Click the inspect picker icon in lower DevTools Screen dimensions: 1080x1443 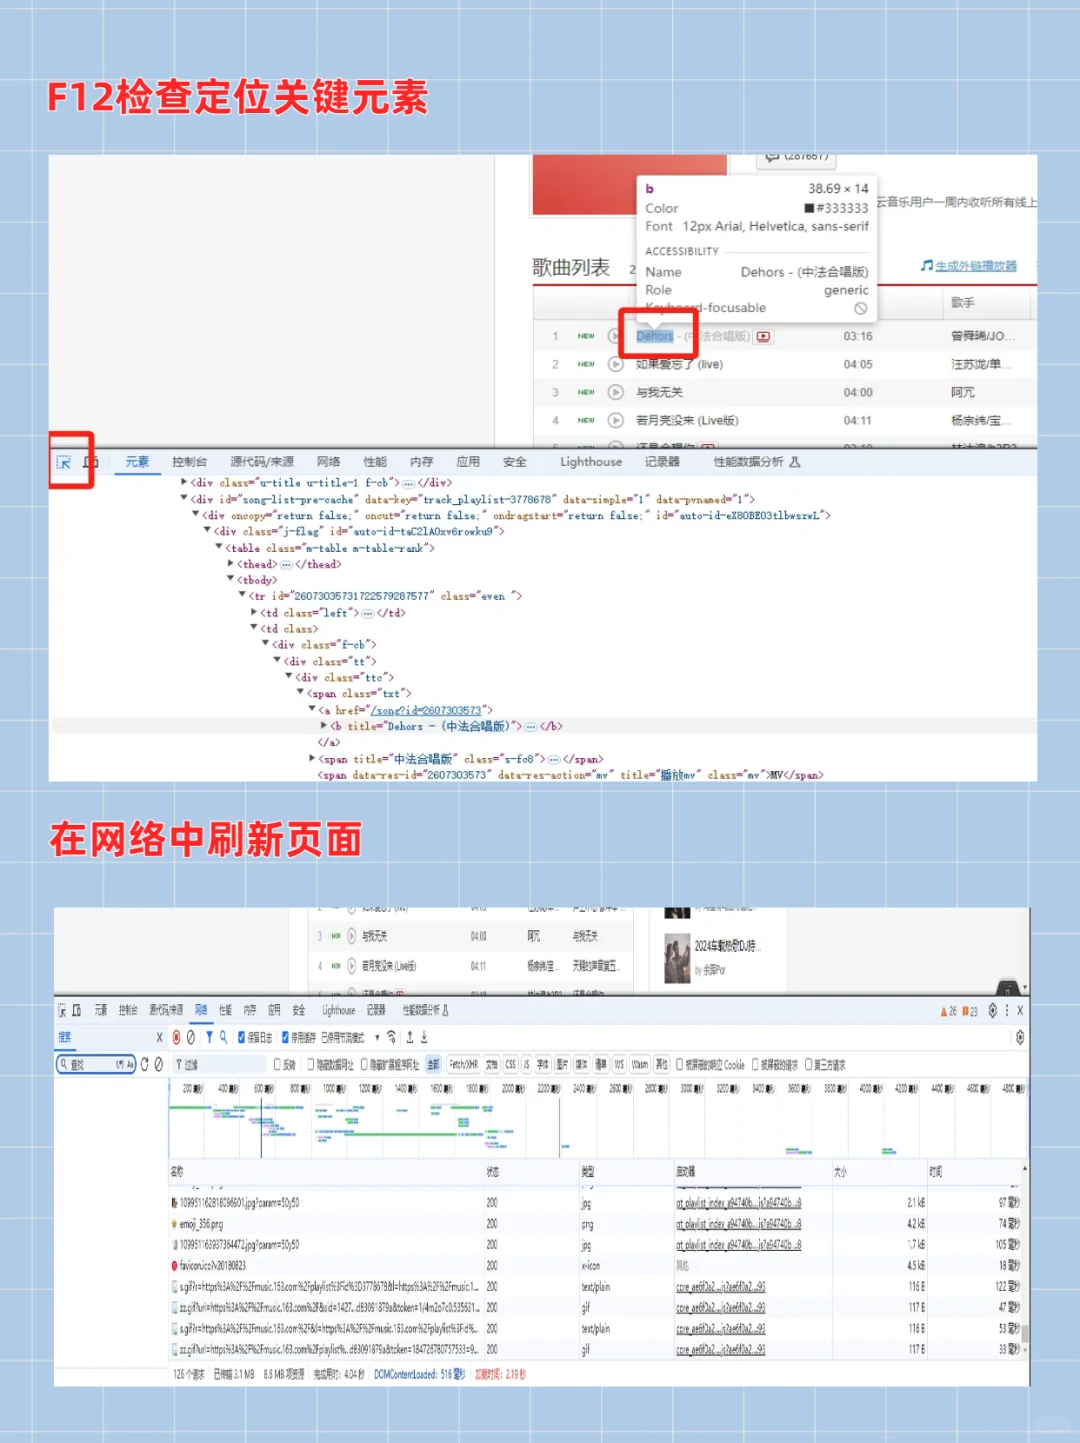pyautogui.click(x=62, y=1010)
